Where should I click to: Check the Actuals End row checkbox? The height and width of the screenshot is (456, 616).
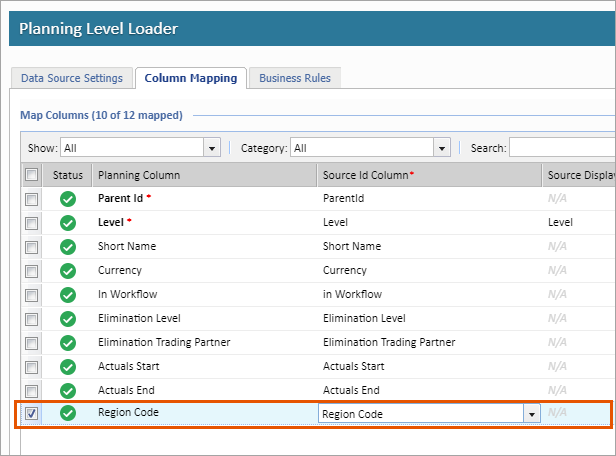tap(31, 391)
